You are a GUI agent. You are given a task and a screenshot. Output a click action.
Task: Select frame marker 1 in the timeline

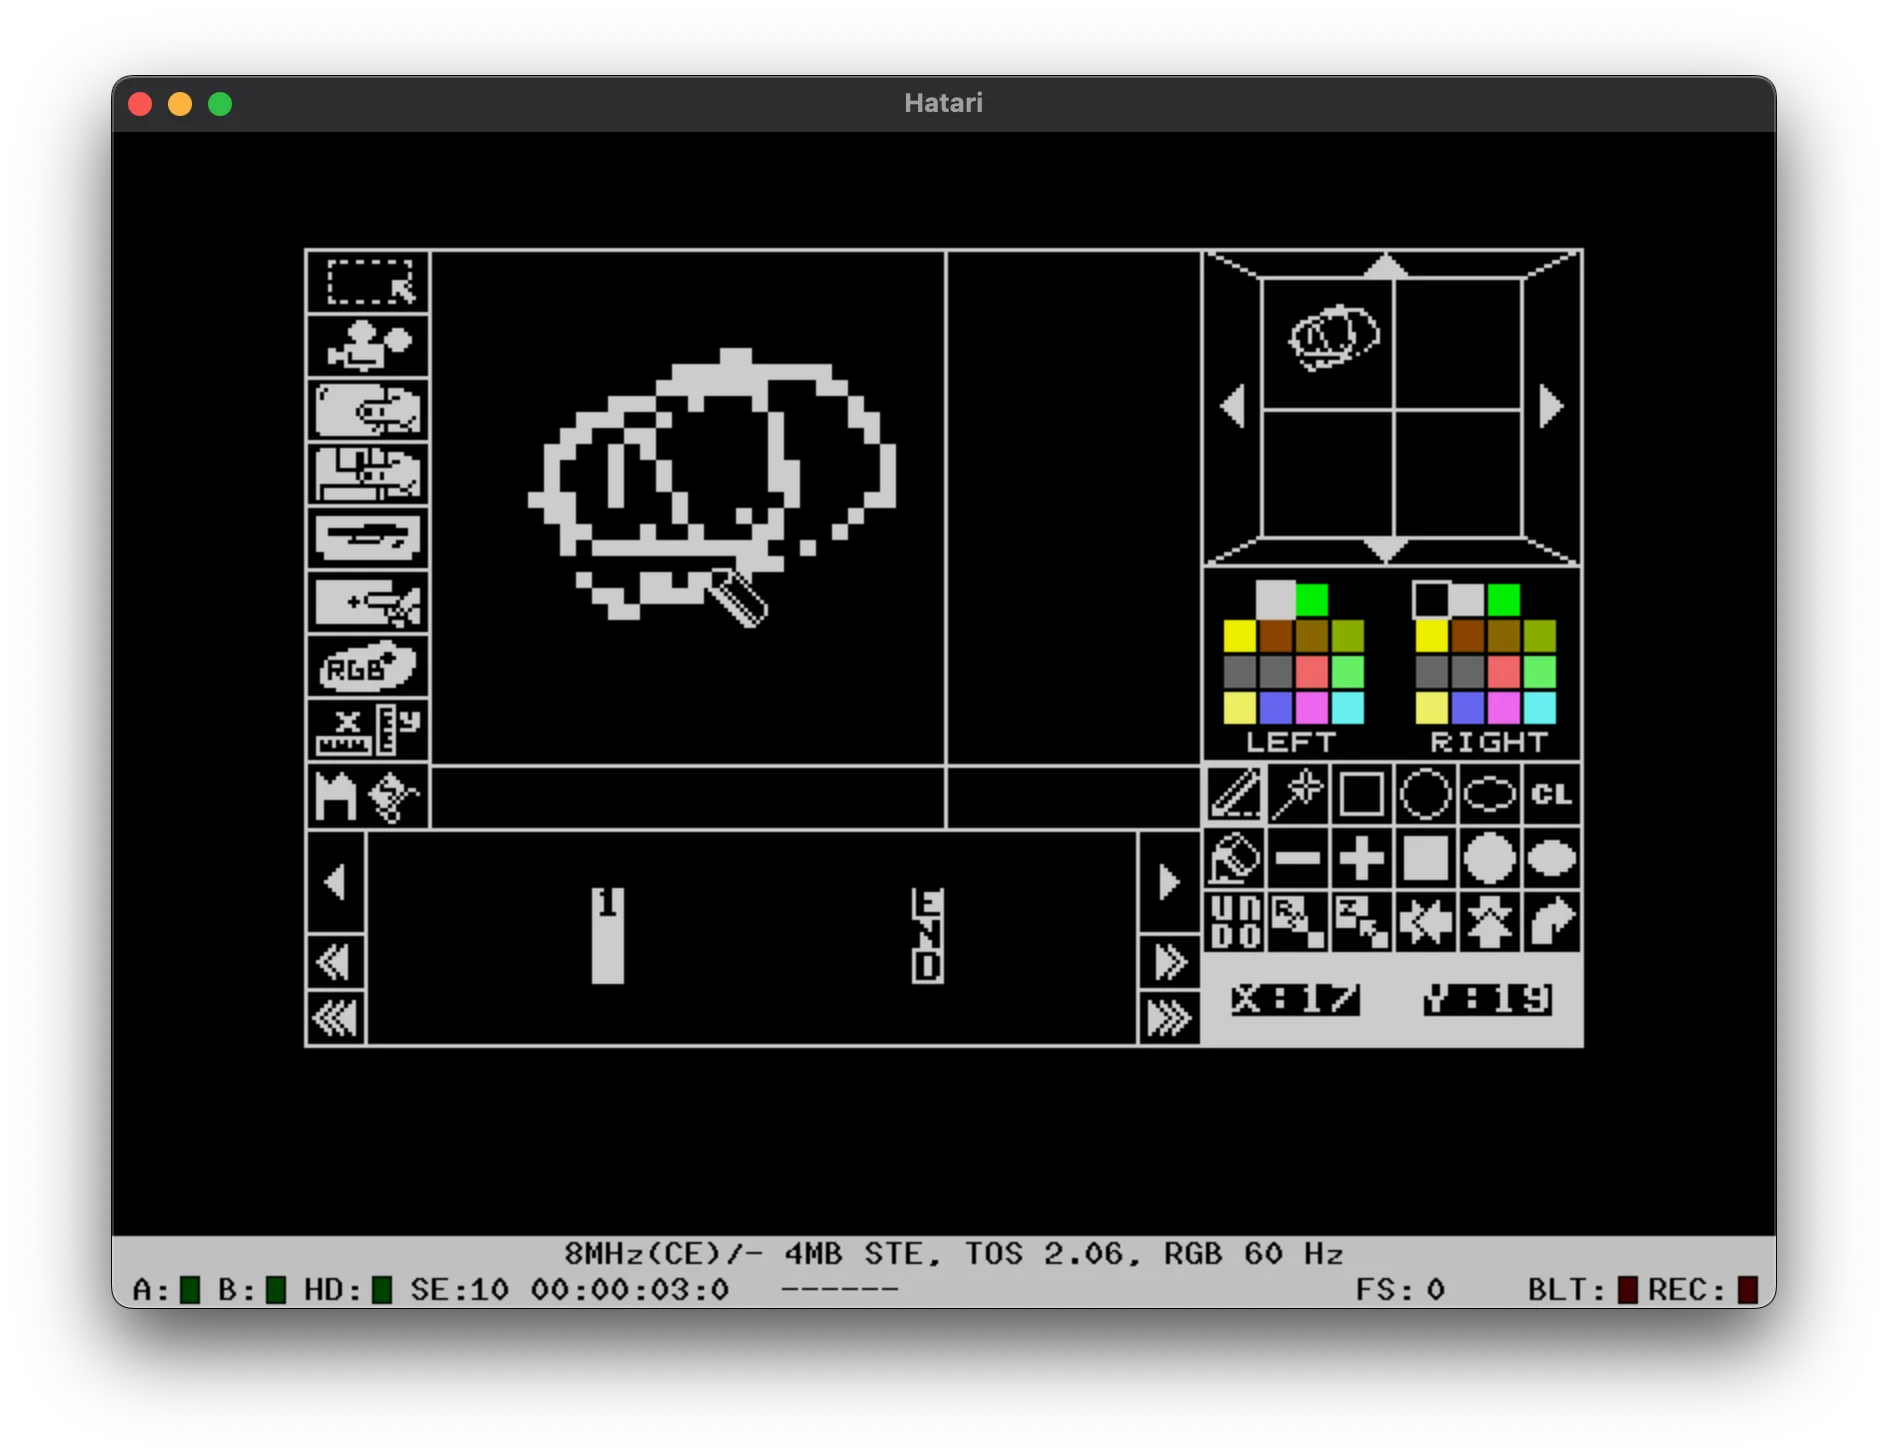point(608,935)
